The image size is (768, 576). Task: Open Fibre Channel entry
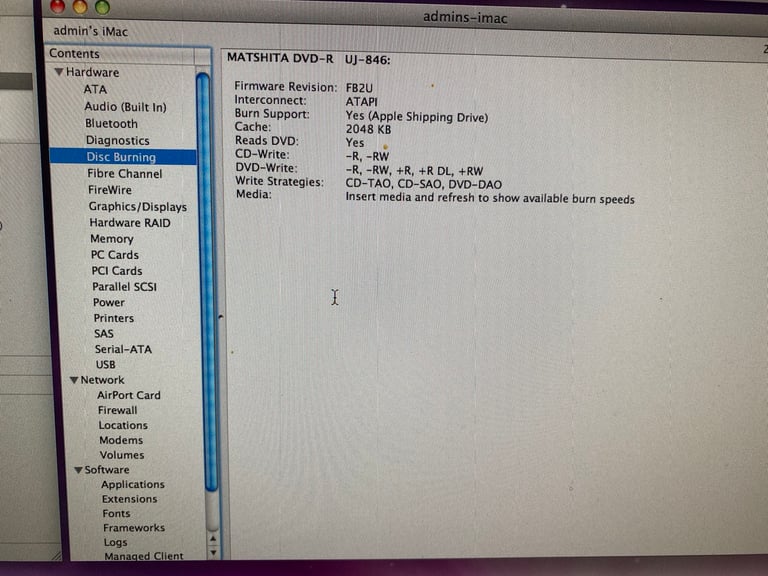[124, 174]
